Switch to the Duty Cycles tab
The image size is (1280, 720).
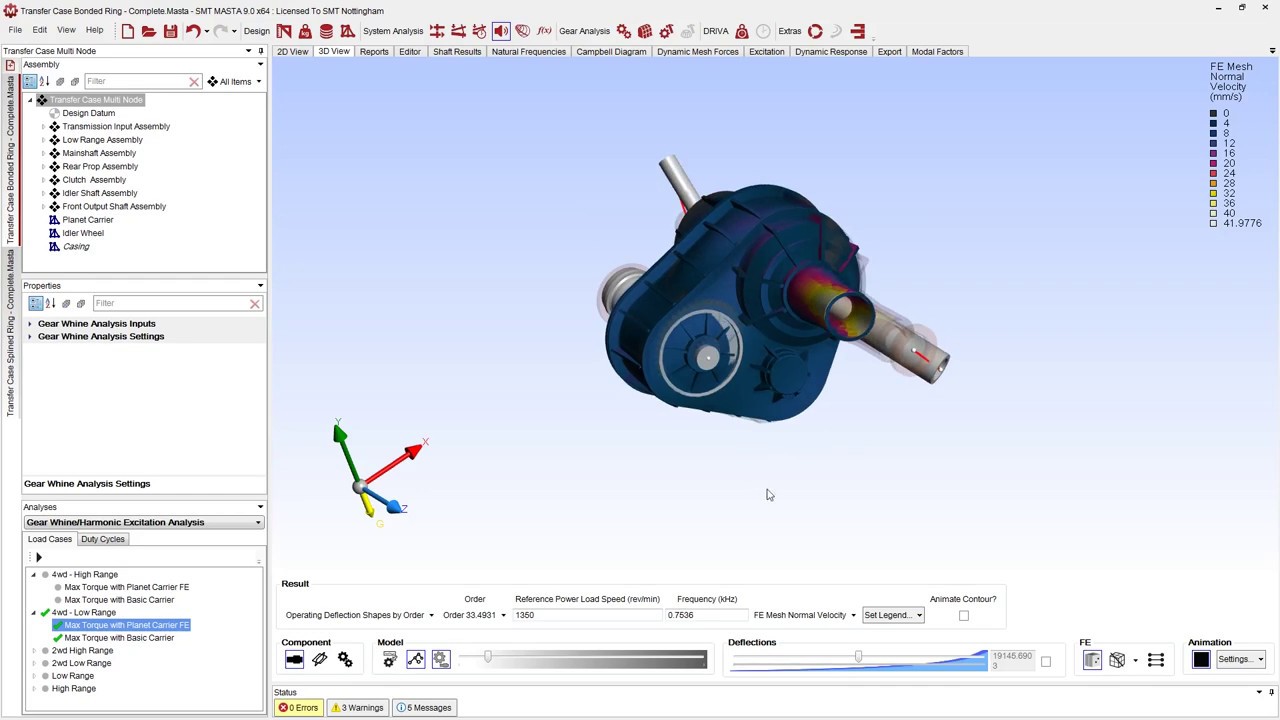point(103,539)
